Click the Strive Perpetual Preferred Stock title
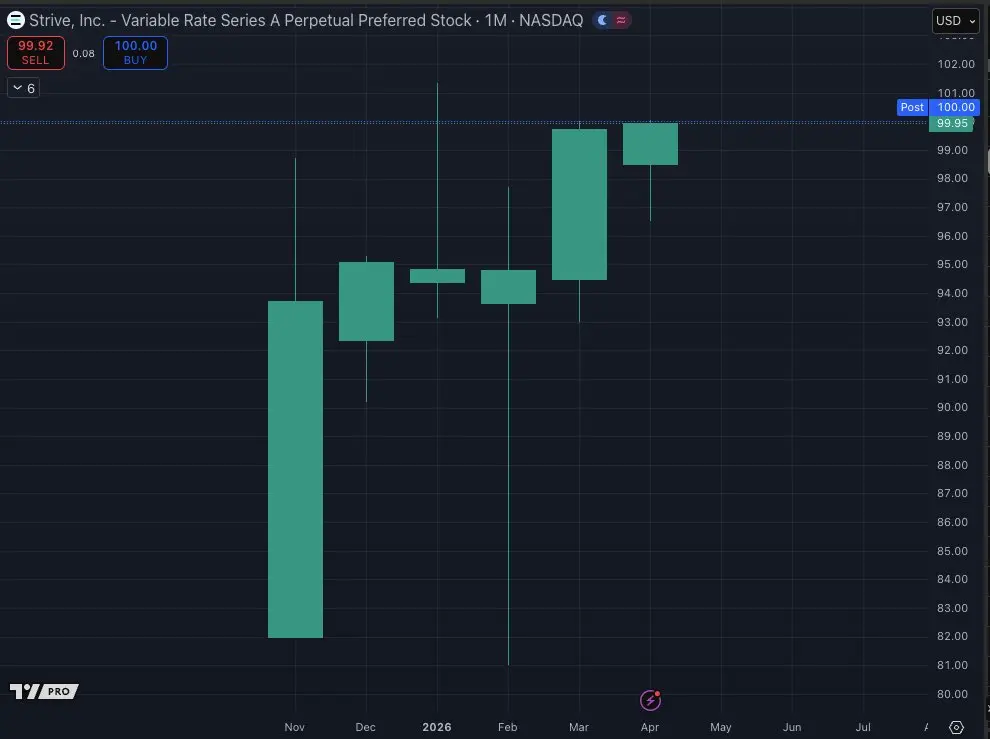This screenshot has width=990, height=739. (x=306, y=20)
